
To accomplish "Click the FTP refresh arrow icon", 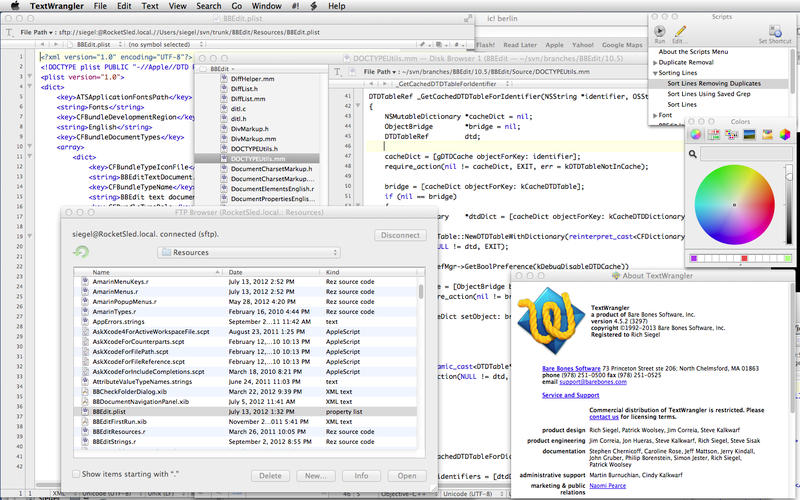I will coord(80,252).
